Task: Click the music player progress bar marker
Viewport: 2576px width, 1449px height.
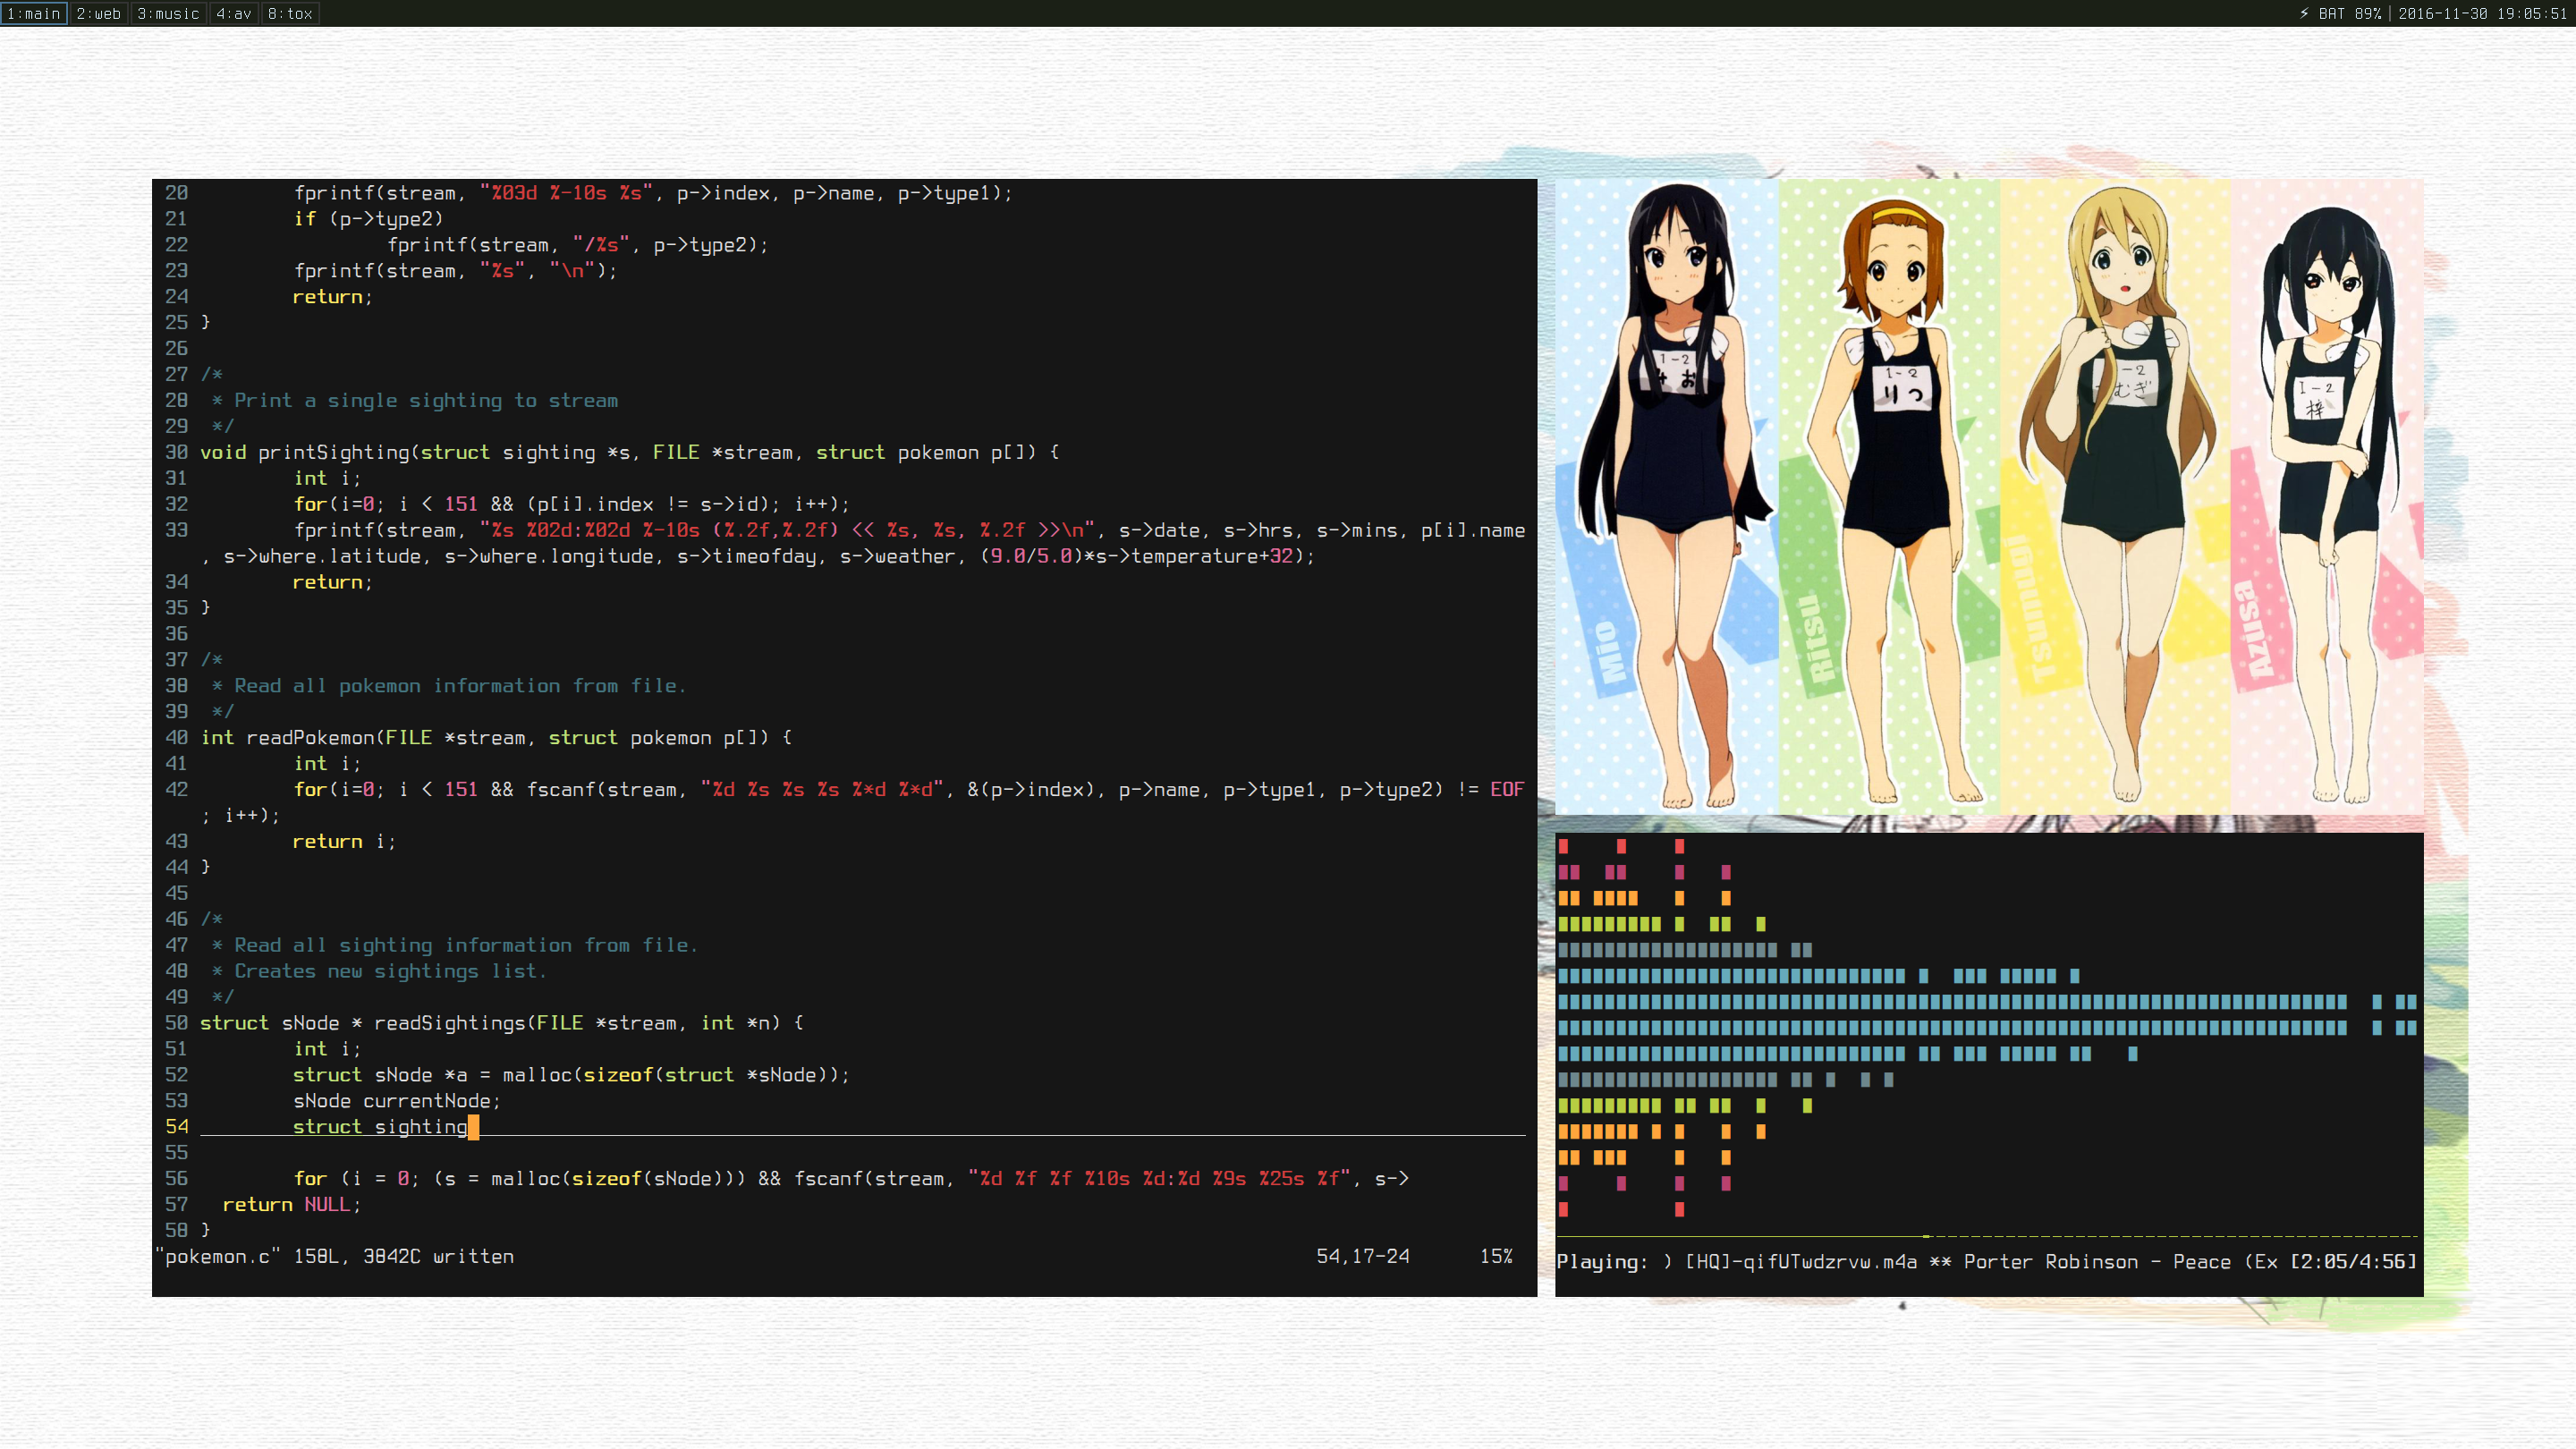Action: pos(1926,1236)
